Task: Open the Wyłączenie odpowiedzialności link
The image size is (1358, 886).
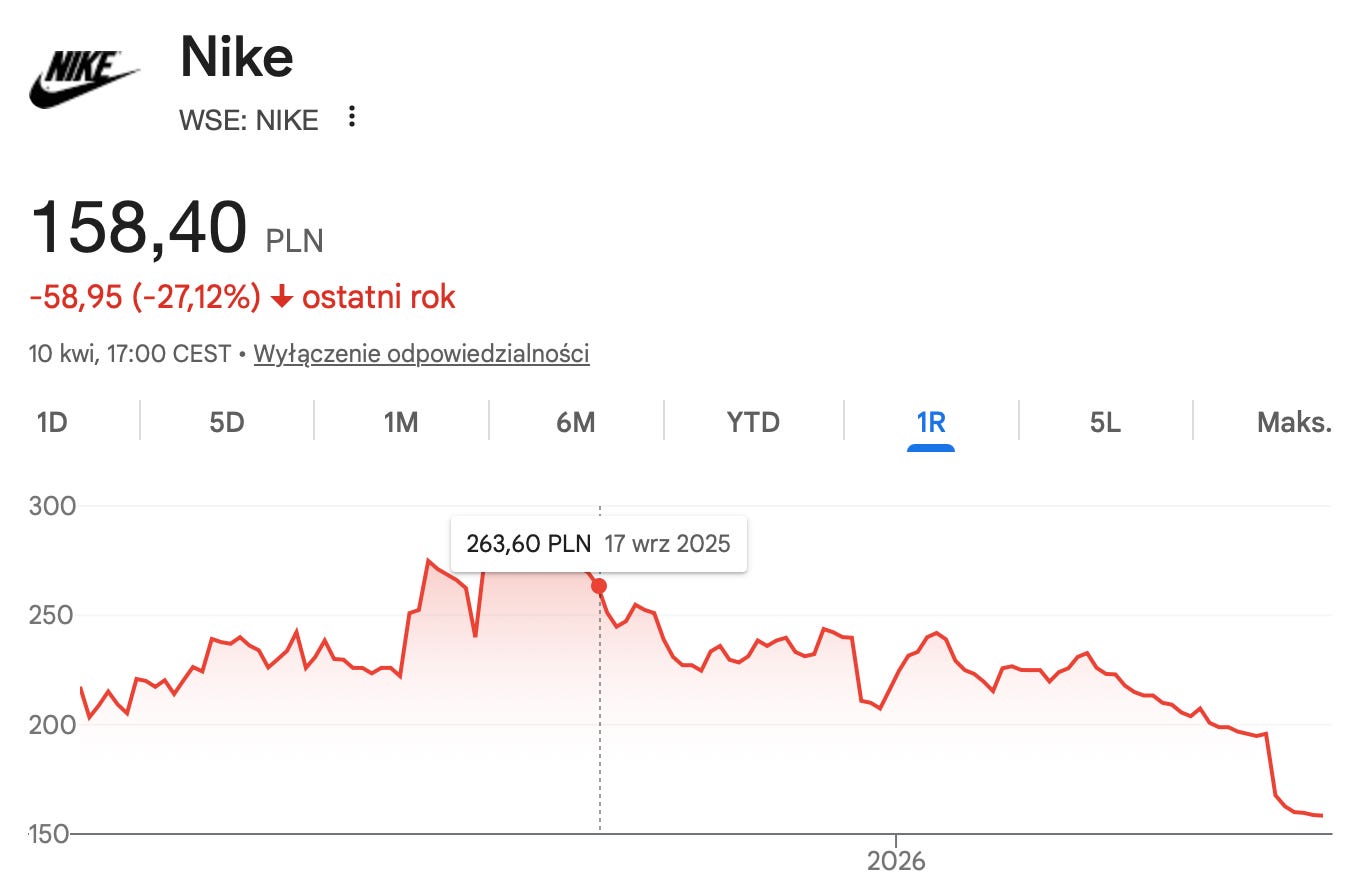Action: pyautogui.click(x=422, y=353)
